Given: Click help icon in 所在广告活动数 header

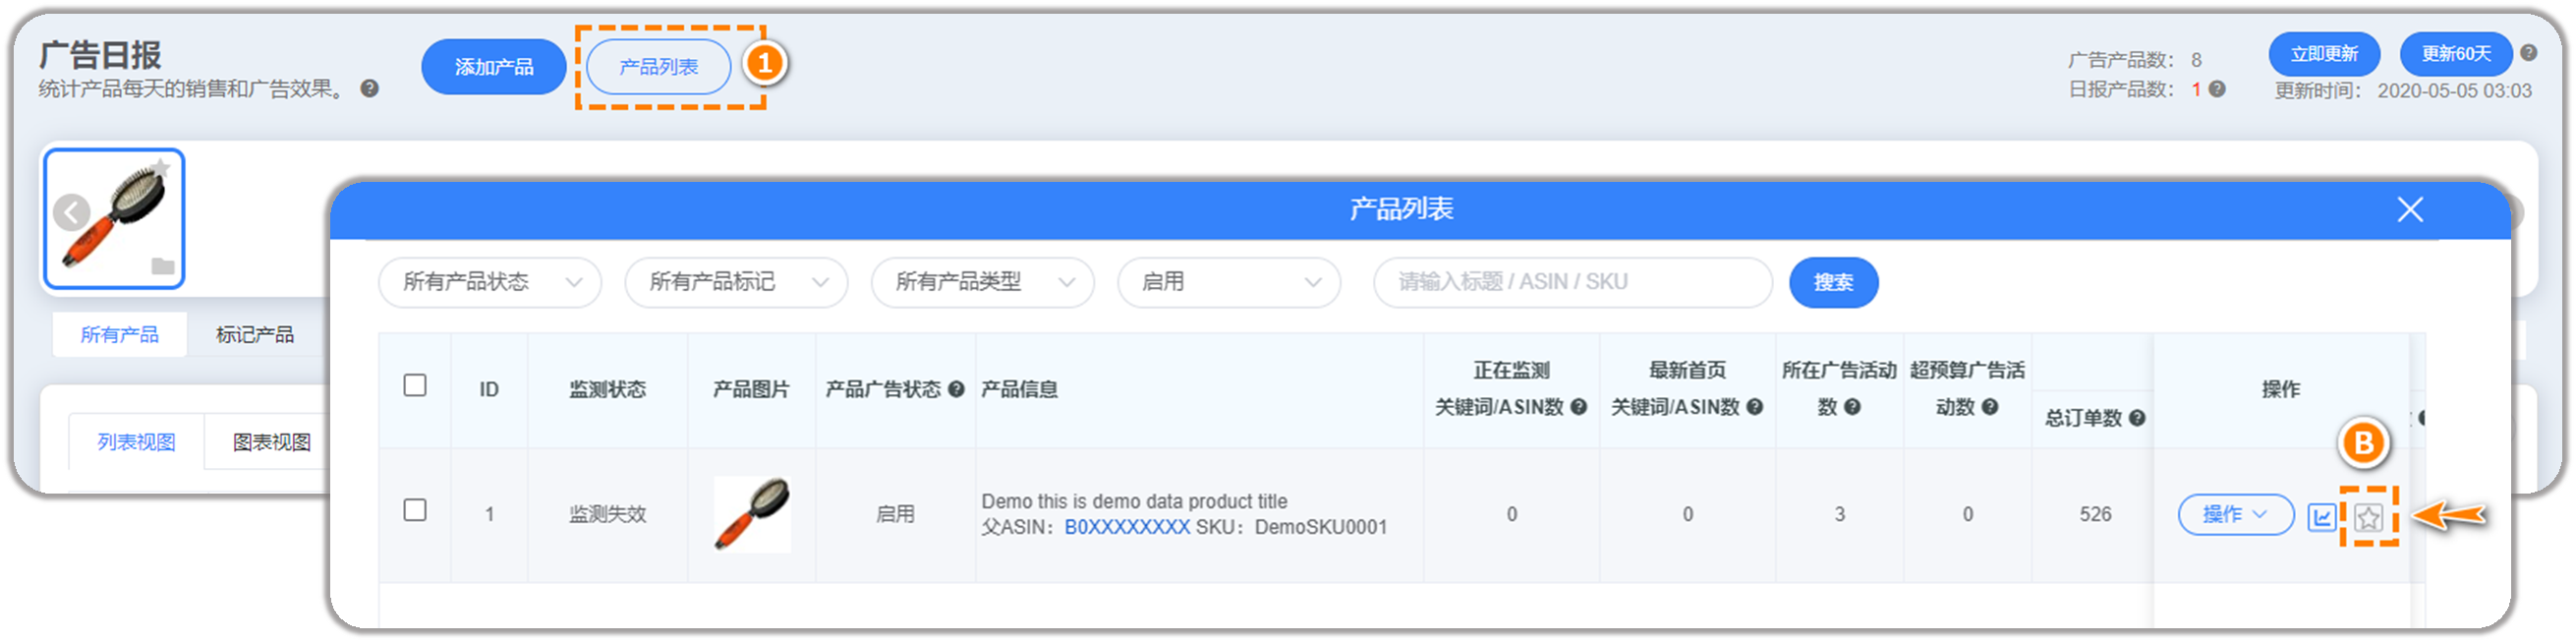Looking at the screenshot, I should tap(1852, 407).
